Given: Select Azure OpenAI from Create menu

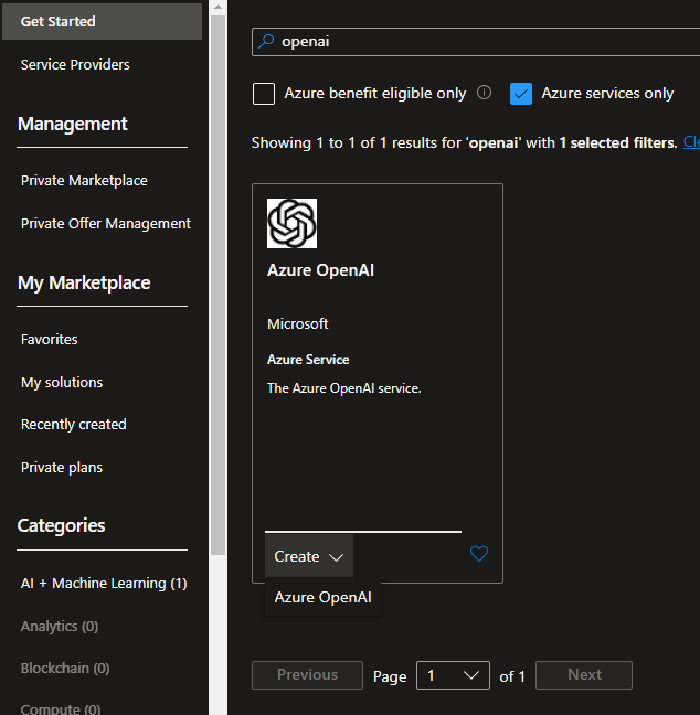Looking at the screenshot, I should click(323, 597).
